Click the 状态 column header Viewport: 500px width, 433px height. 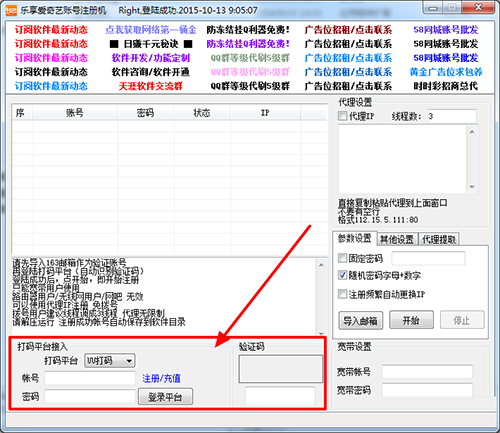click(202, 113)
